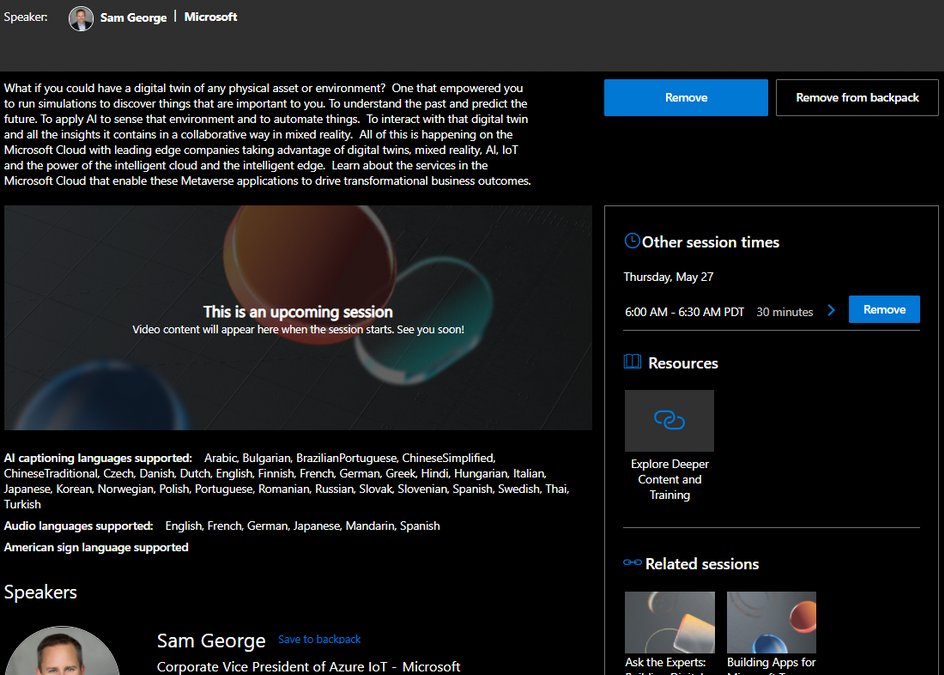Click the Related sessions chain icon
944x675 pixels.
tap(632, 562)
